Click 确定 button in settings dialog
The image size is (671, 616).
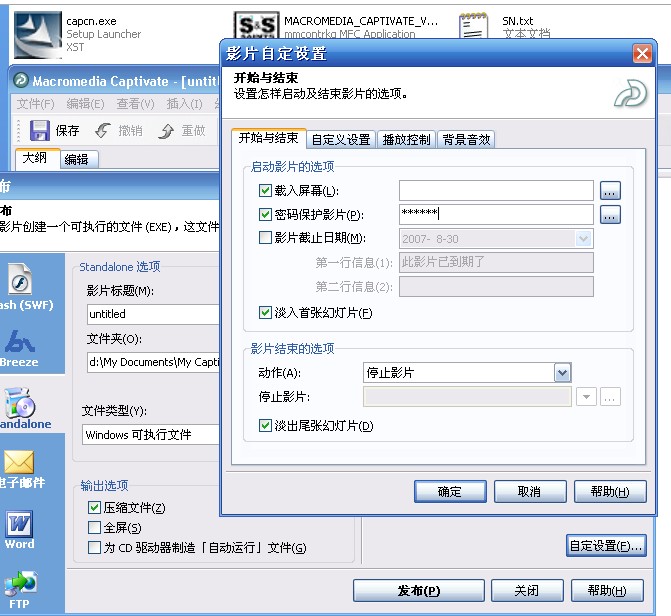point(450,491)
